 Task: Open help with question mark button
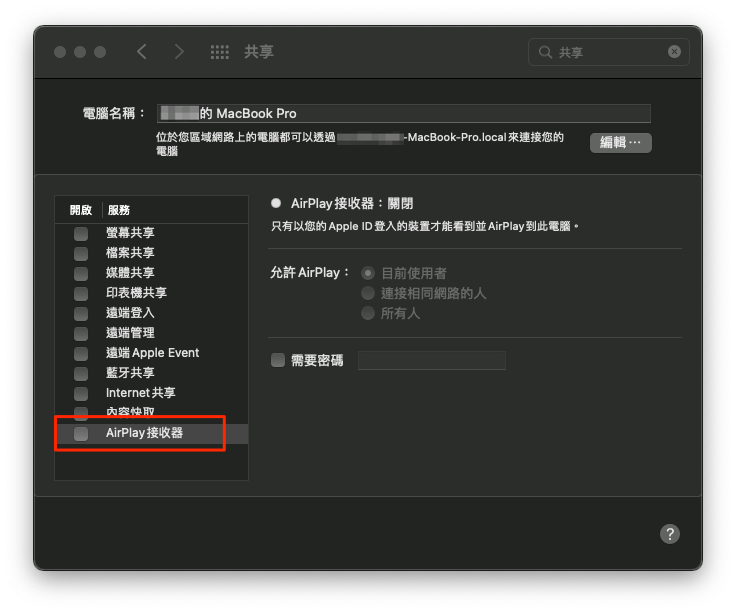[x=670, y=534]
